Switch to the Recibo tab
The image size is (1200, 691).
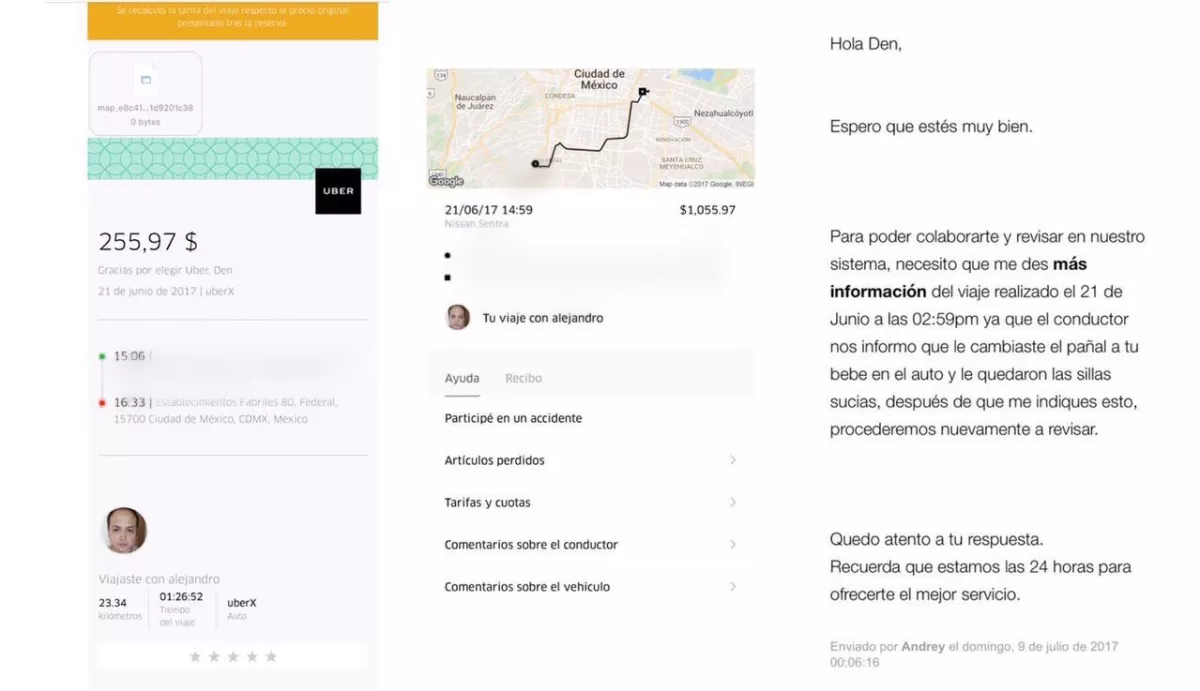pyautogui.click(x=523, y=378)
